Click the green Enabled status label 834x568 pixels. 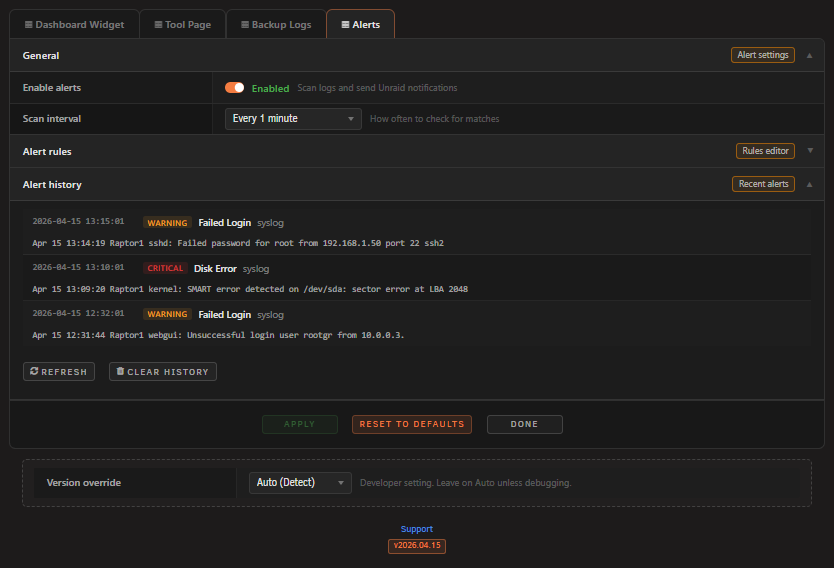[x=270, y=88]
